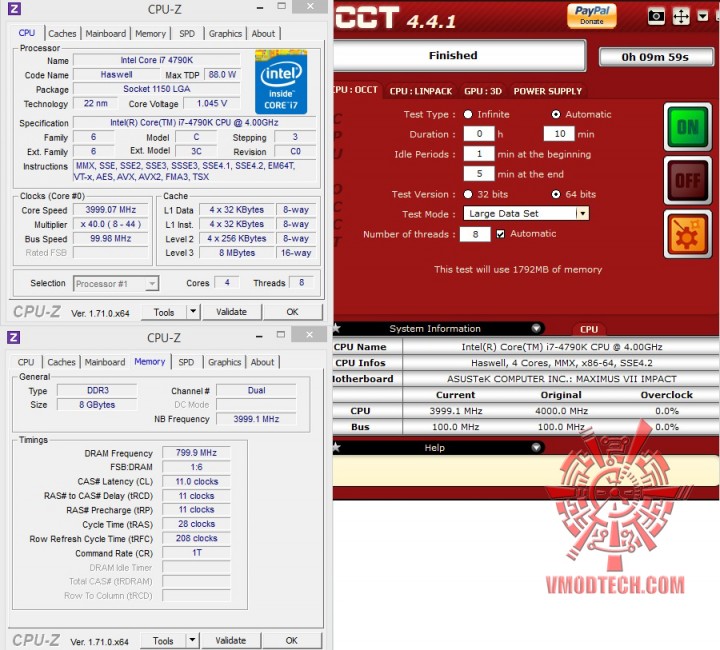Click the Number of threads field
This screenshot has height=650, width=720.
(x=475, y=234)
